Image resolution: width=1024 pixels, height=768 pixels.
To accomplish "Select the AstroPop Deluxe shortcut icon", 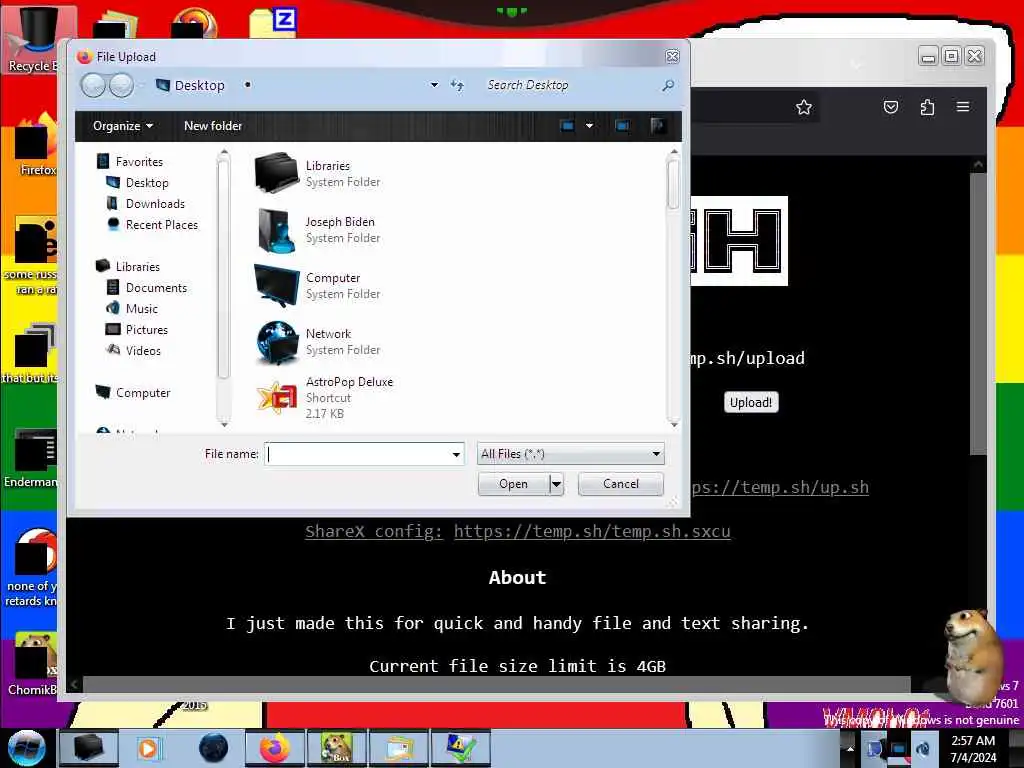I will (276, 397).
